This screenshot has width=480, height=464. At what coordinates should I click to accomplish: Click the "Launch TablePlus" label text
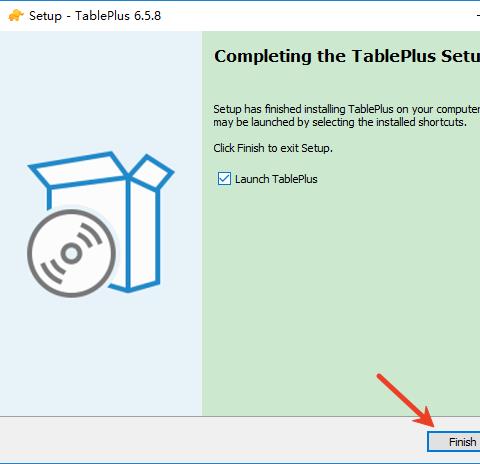[276, 179]
